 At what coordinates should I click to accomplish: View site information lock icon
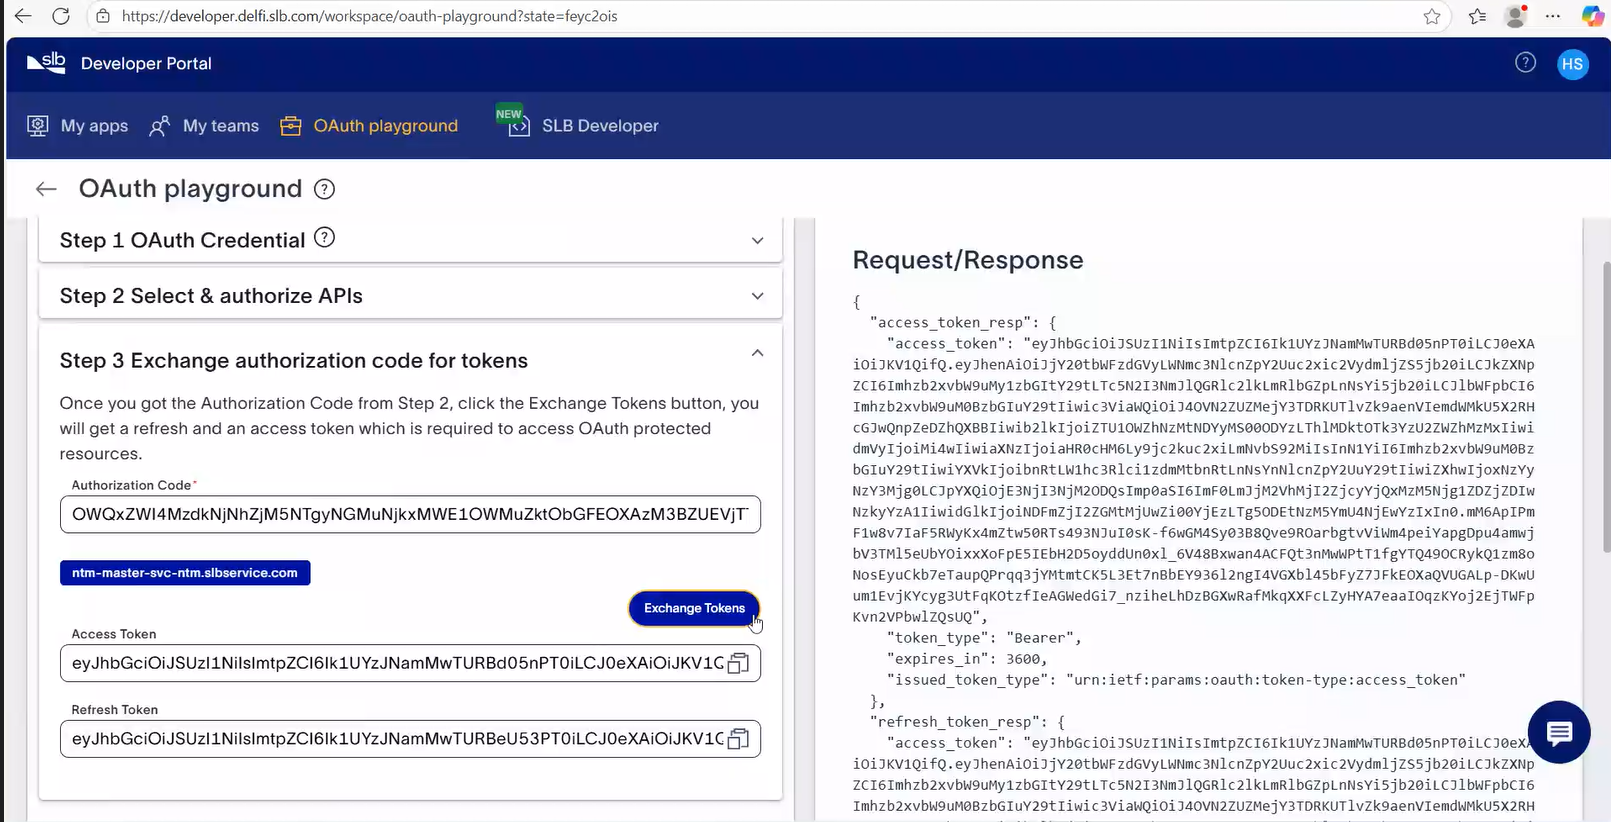tap(103, 16)
